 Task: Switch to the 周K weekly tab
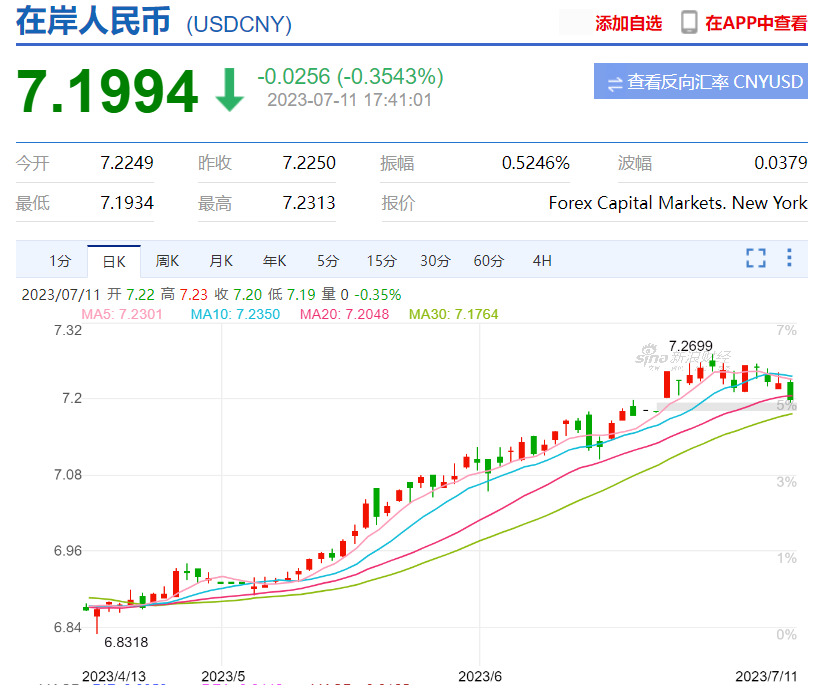click(167, 261)
